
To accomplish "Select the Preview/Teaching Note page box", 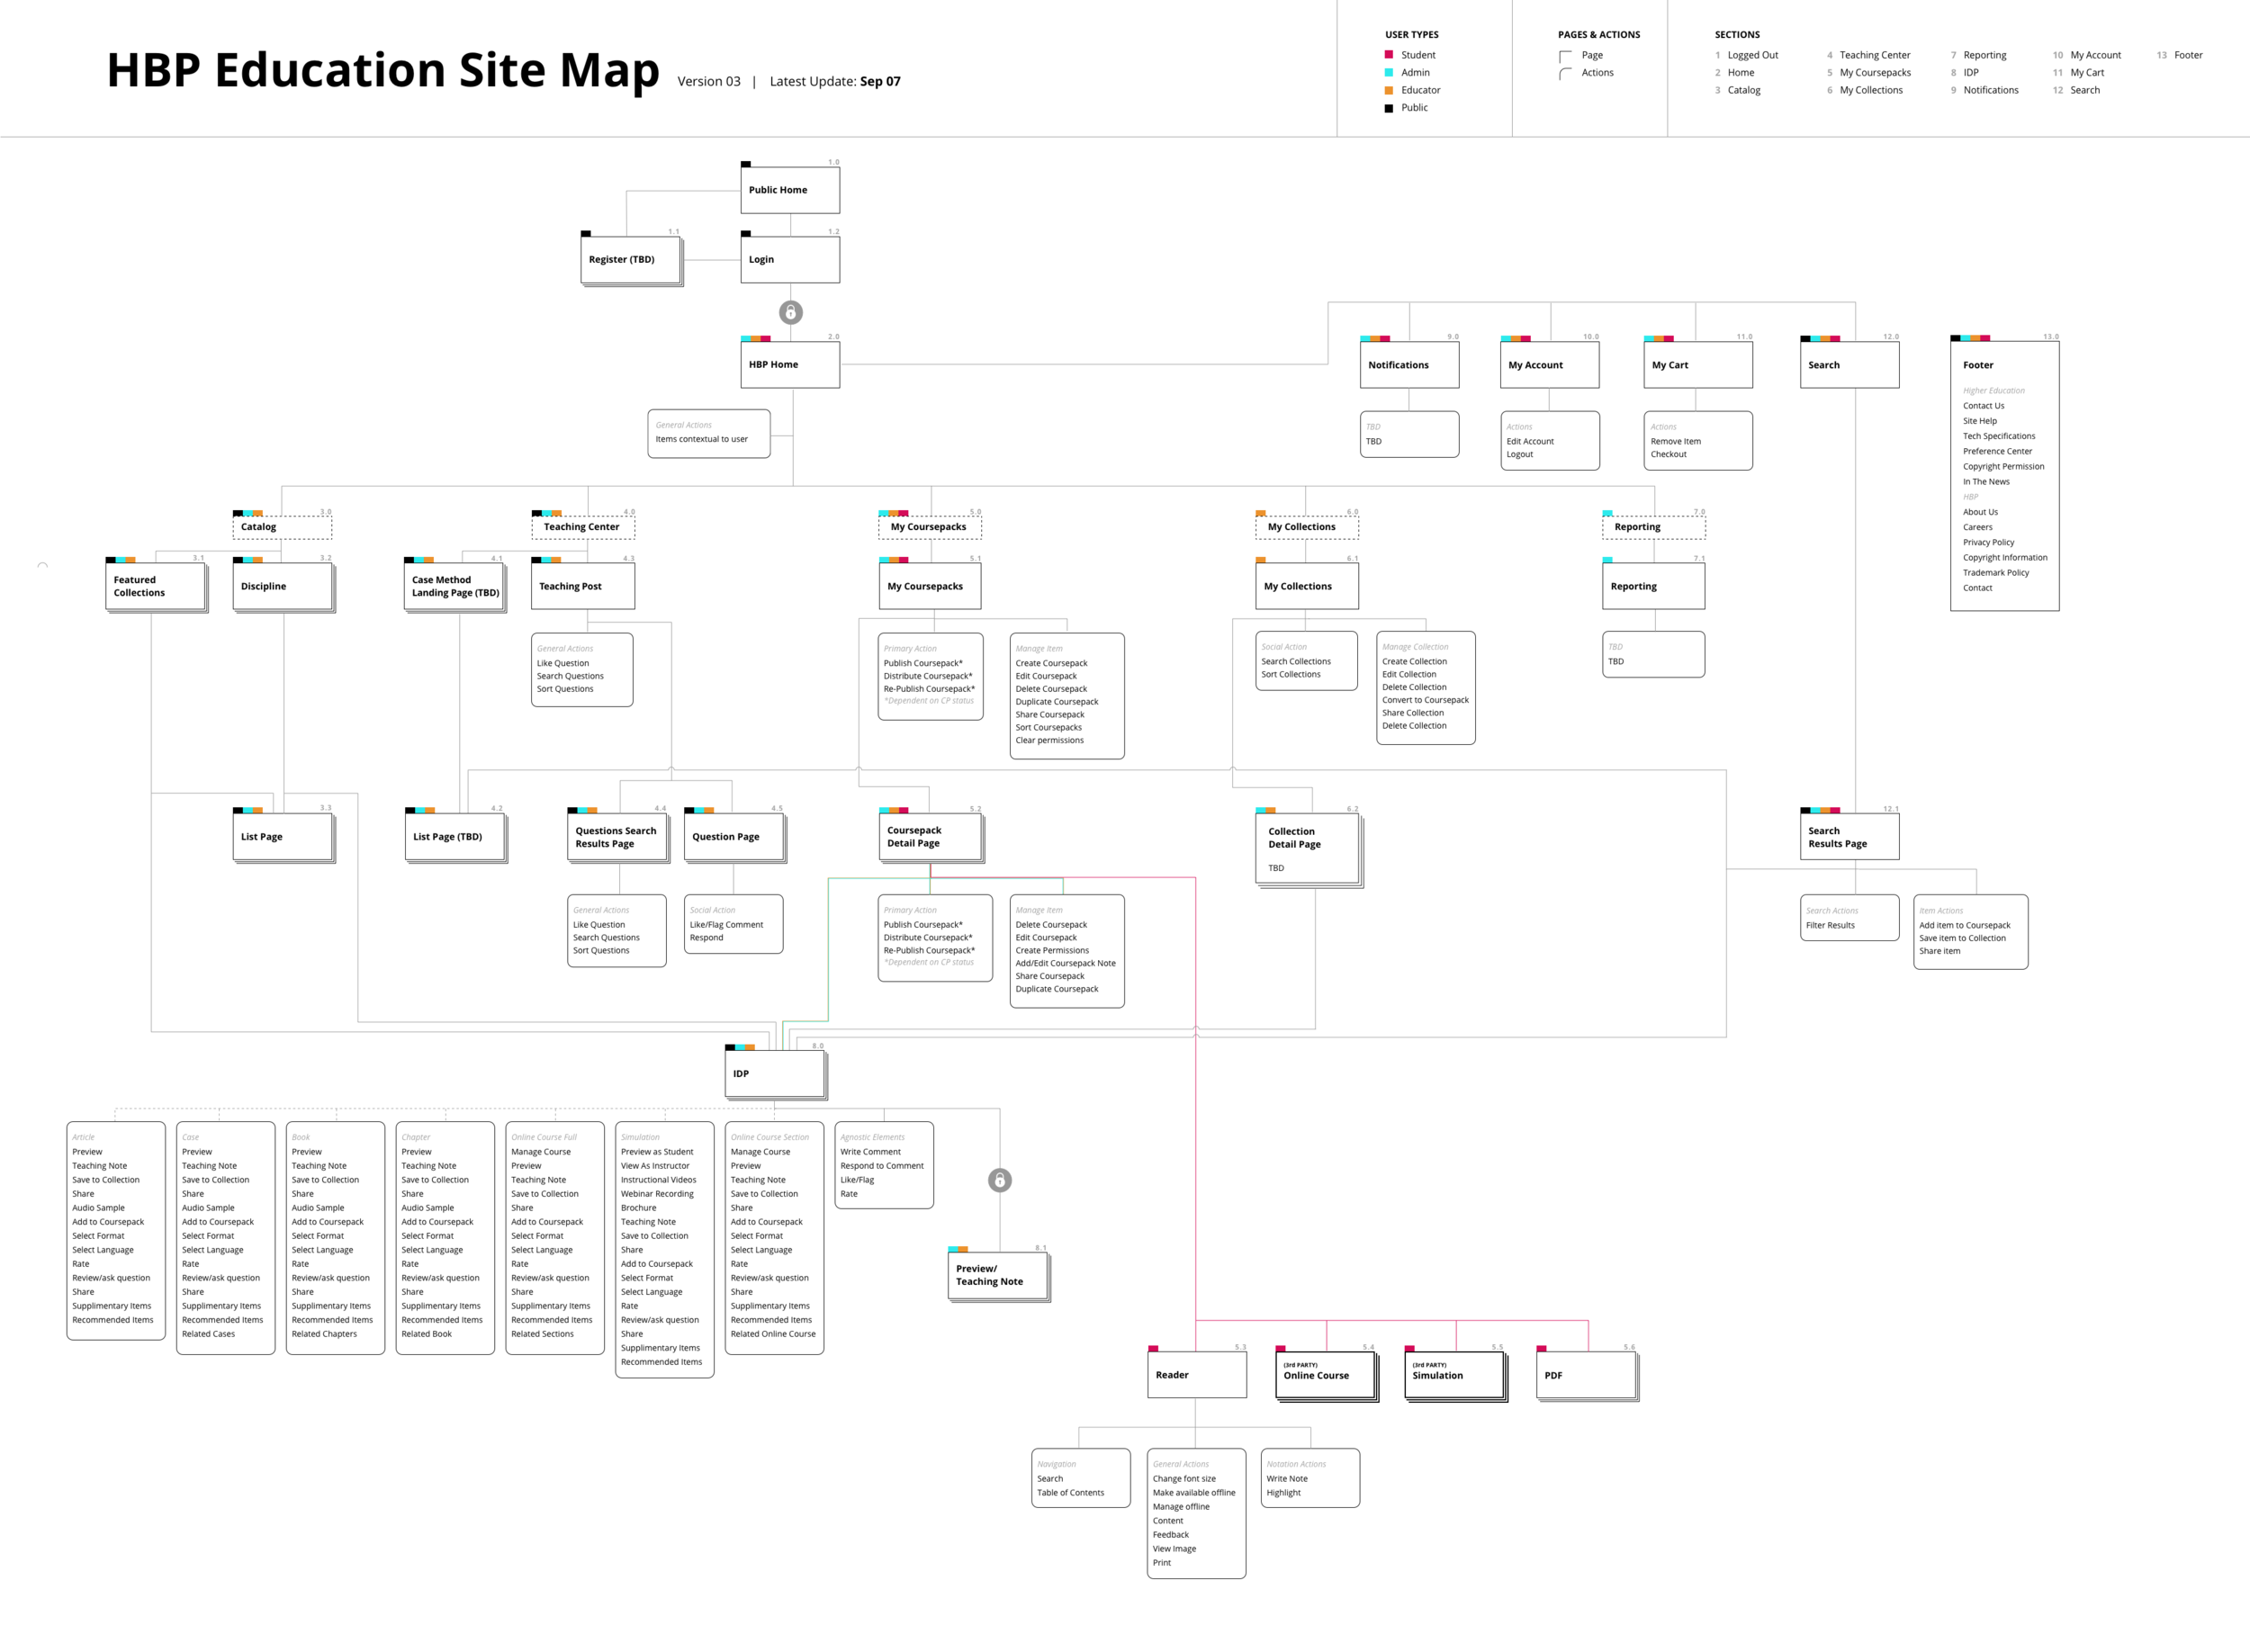I will [998, 1275].
